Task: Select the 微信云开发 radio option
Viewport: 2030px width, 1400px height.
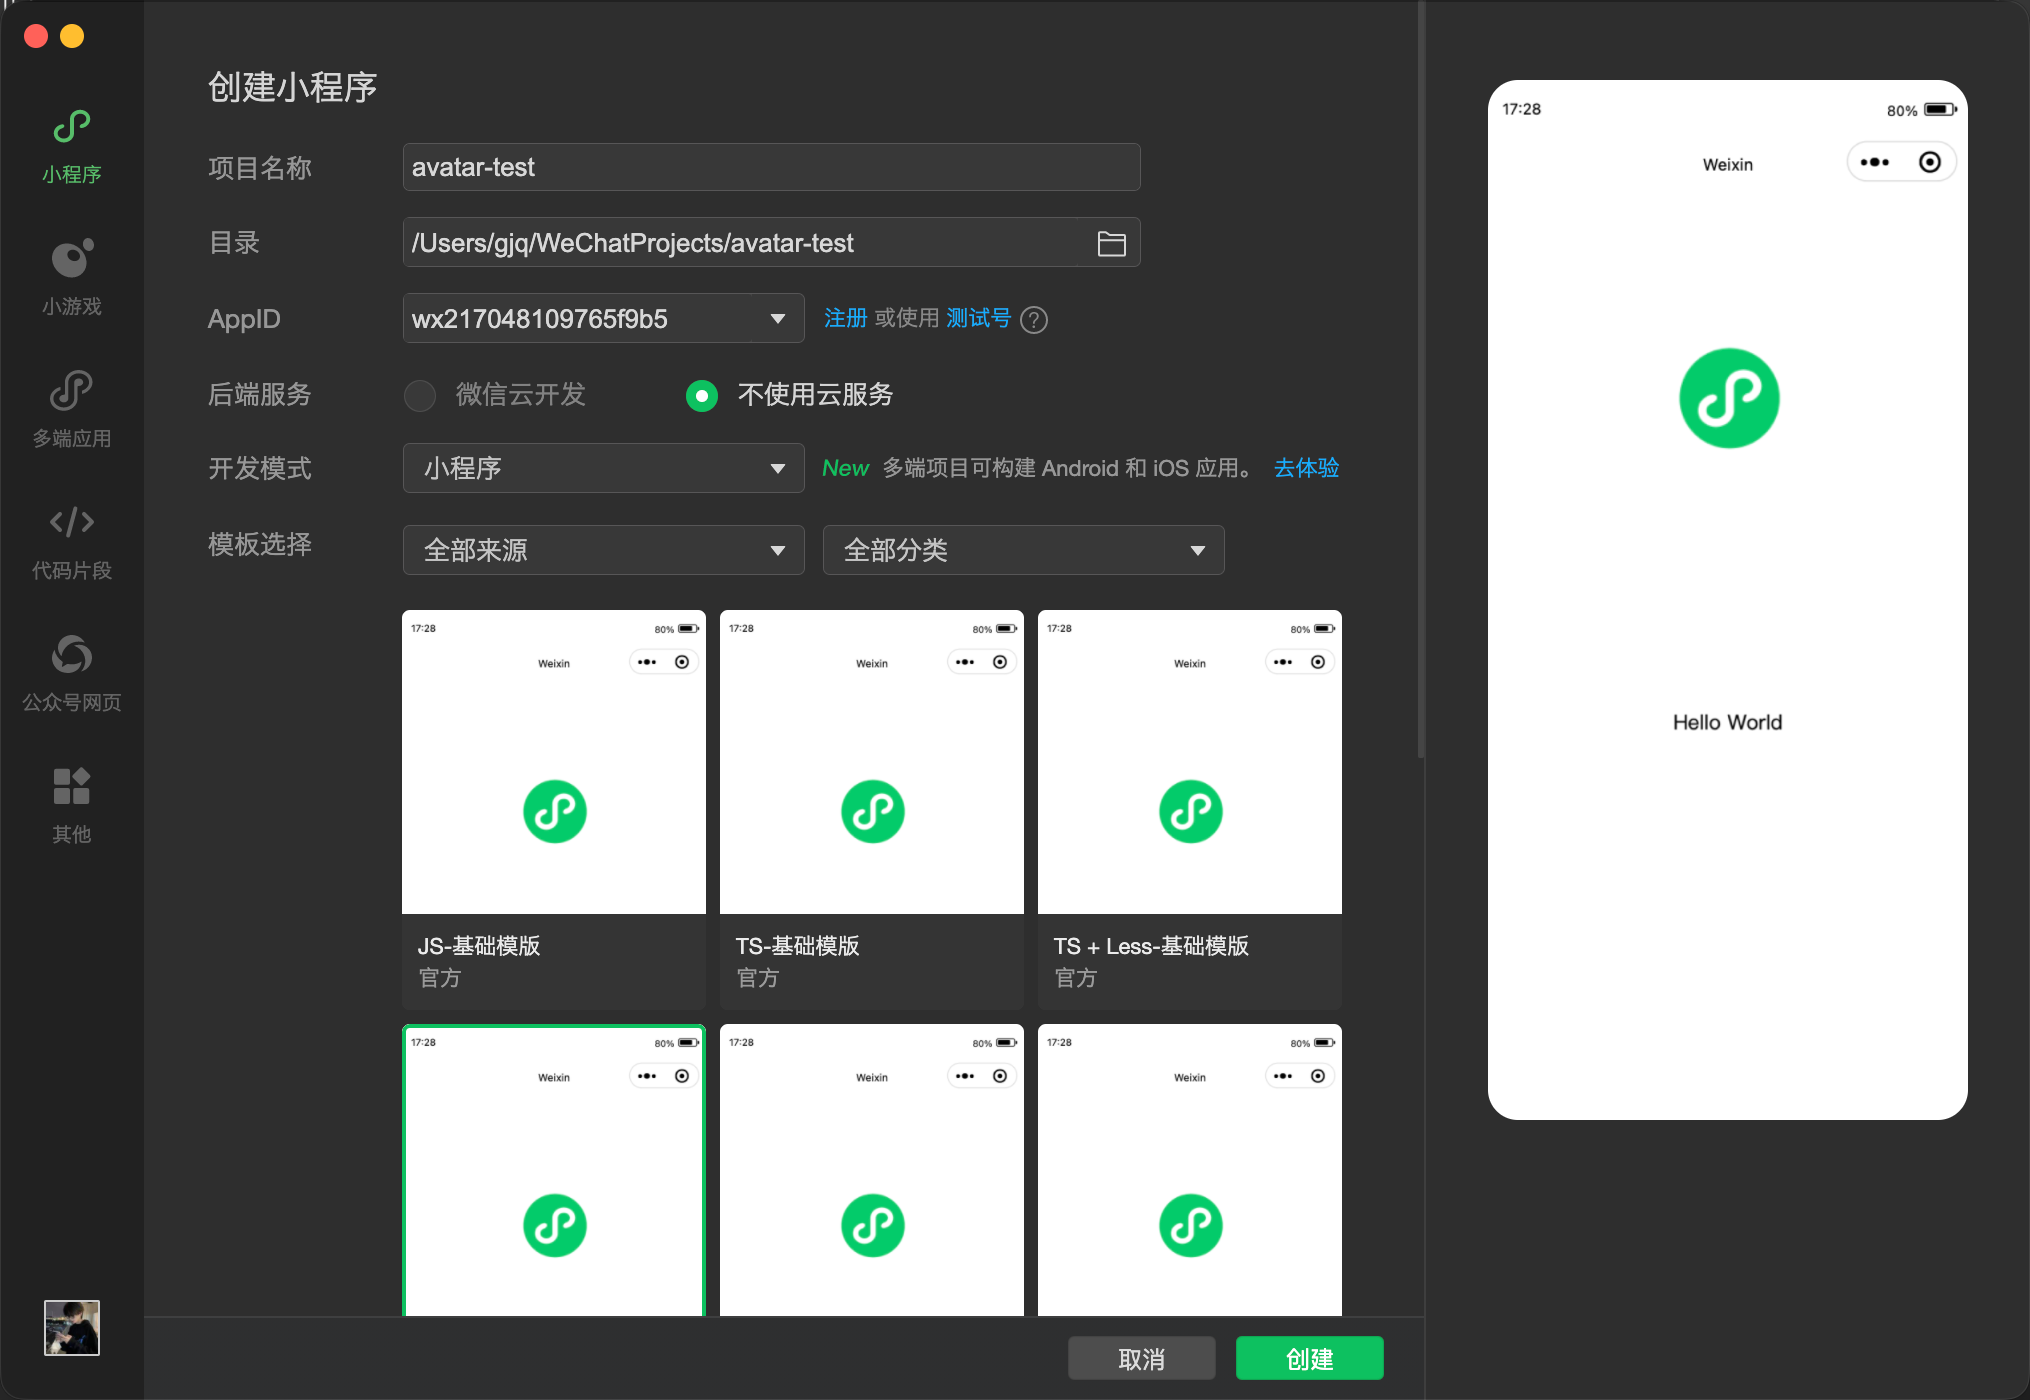Action: [x=420, y=395]
